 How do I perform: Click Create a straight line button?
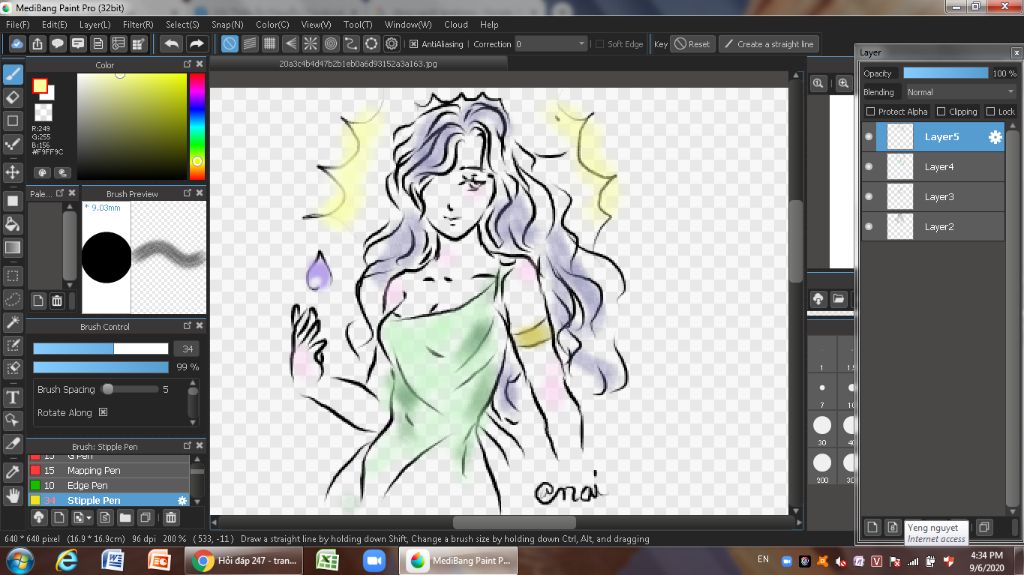pos(769,44)
